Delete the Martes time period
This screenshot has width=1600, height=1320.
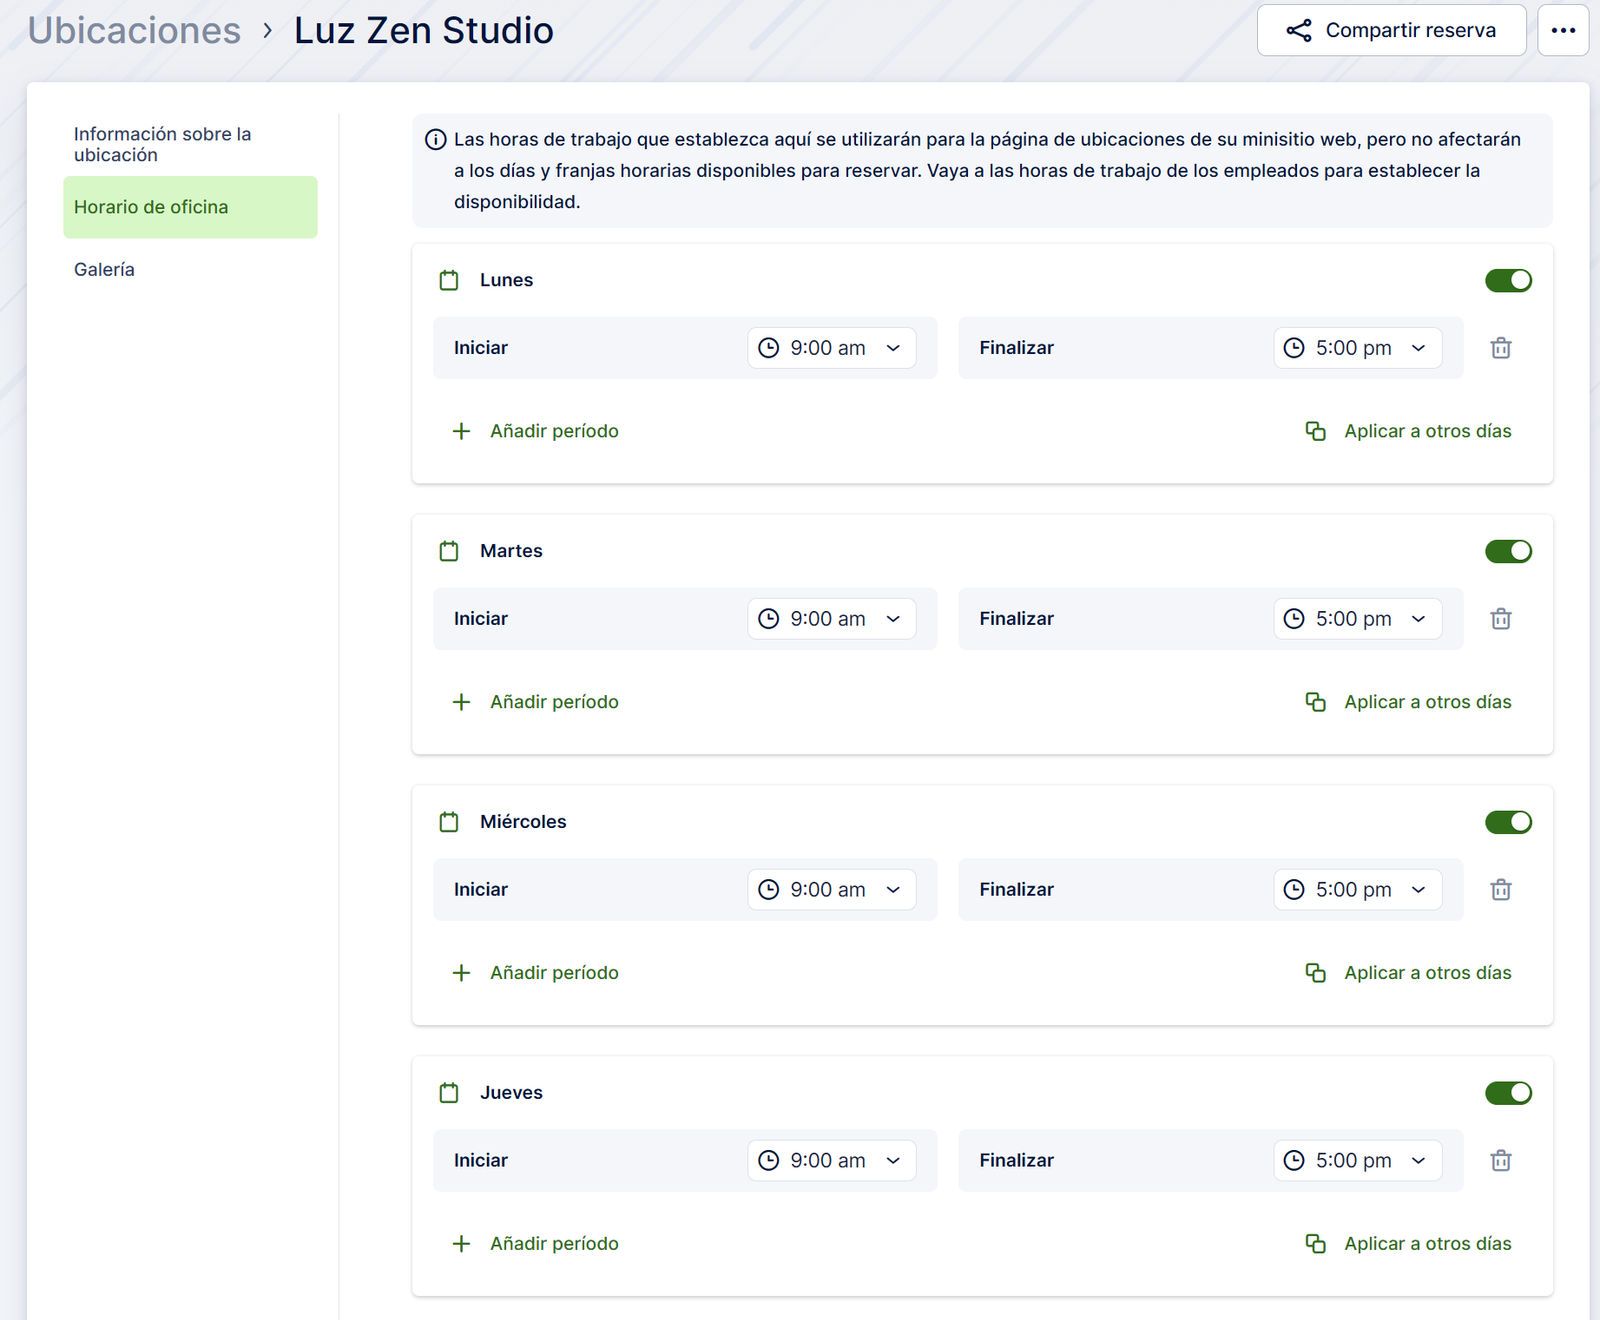[x=1500, y=619]
